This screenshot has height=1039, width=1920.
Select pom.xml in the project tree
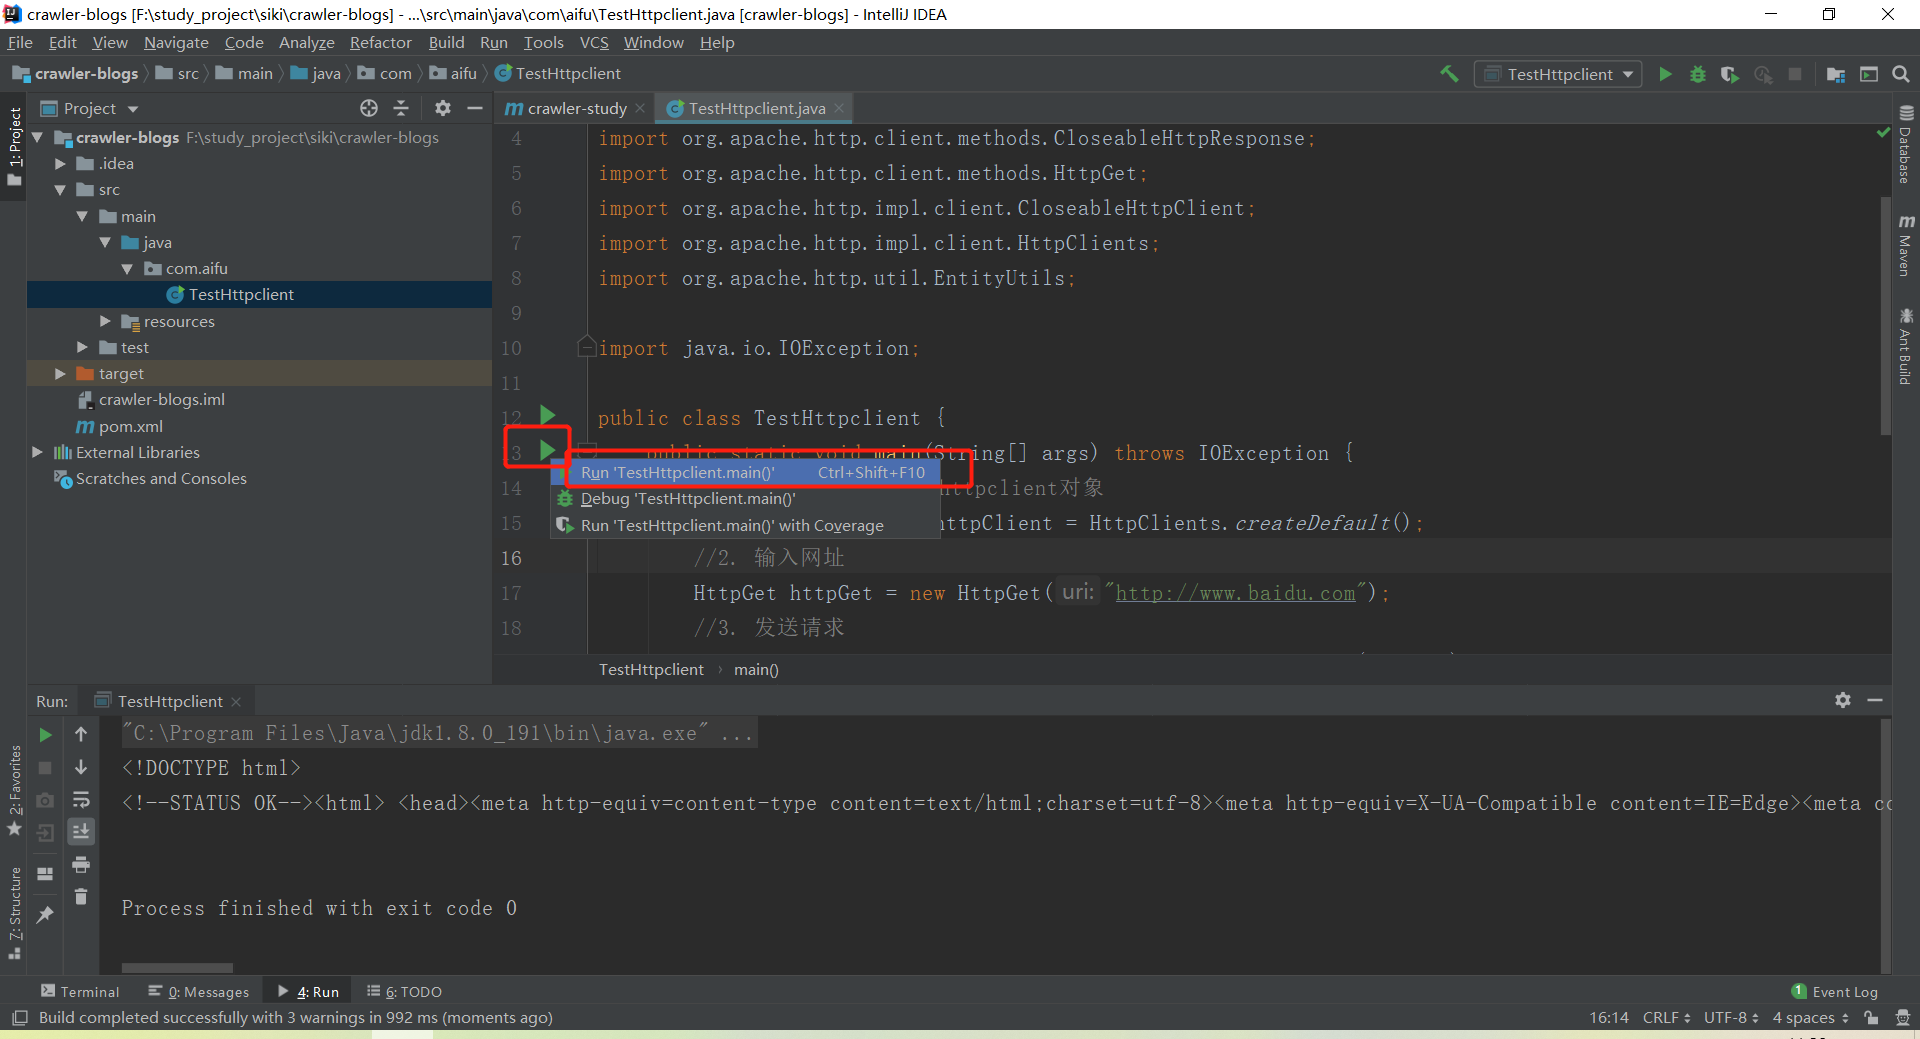coord(130,426)
